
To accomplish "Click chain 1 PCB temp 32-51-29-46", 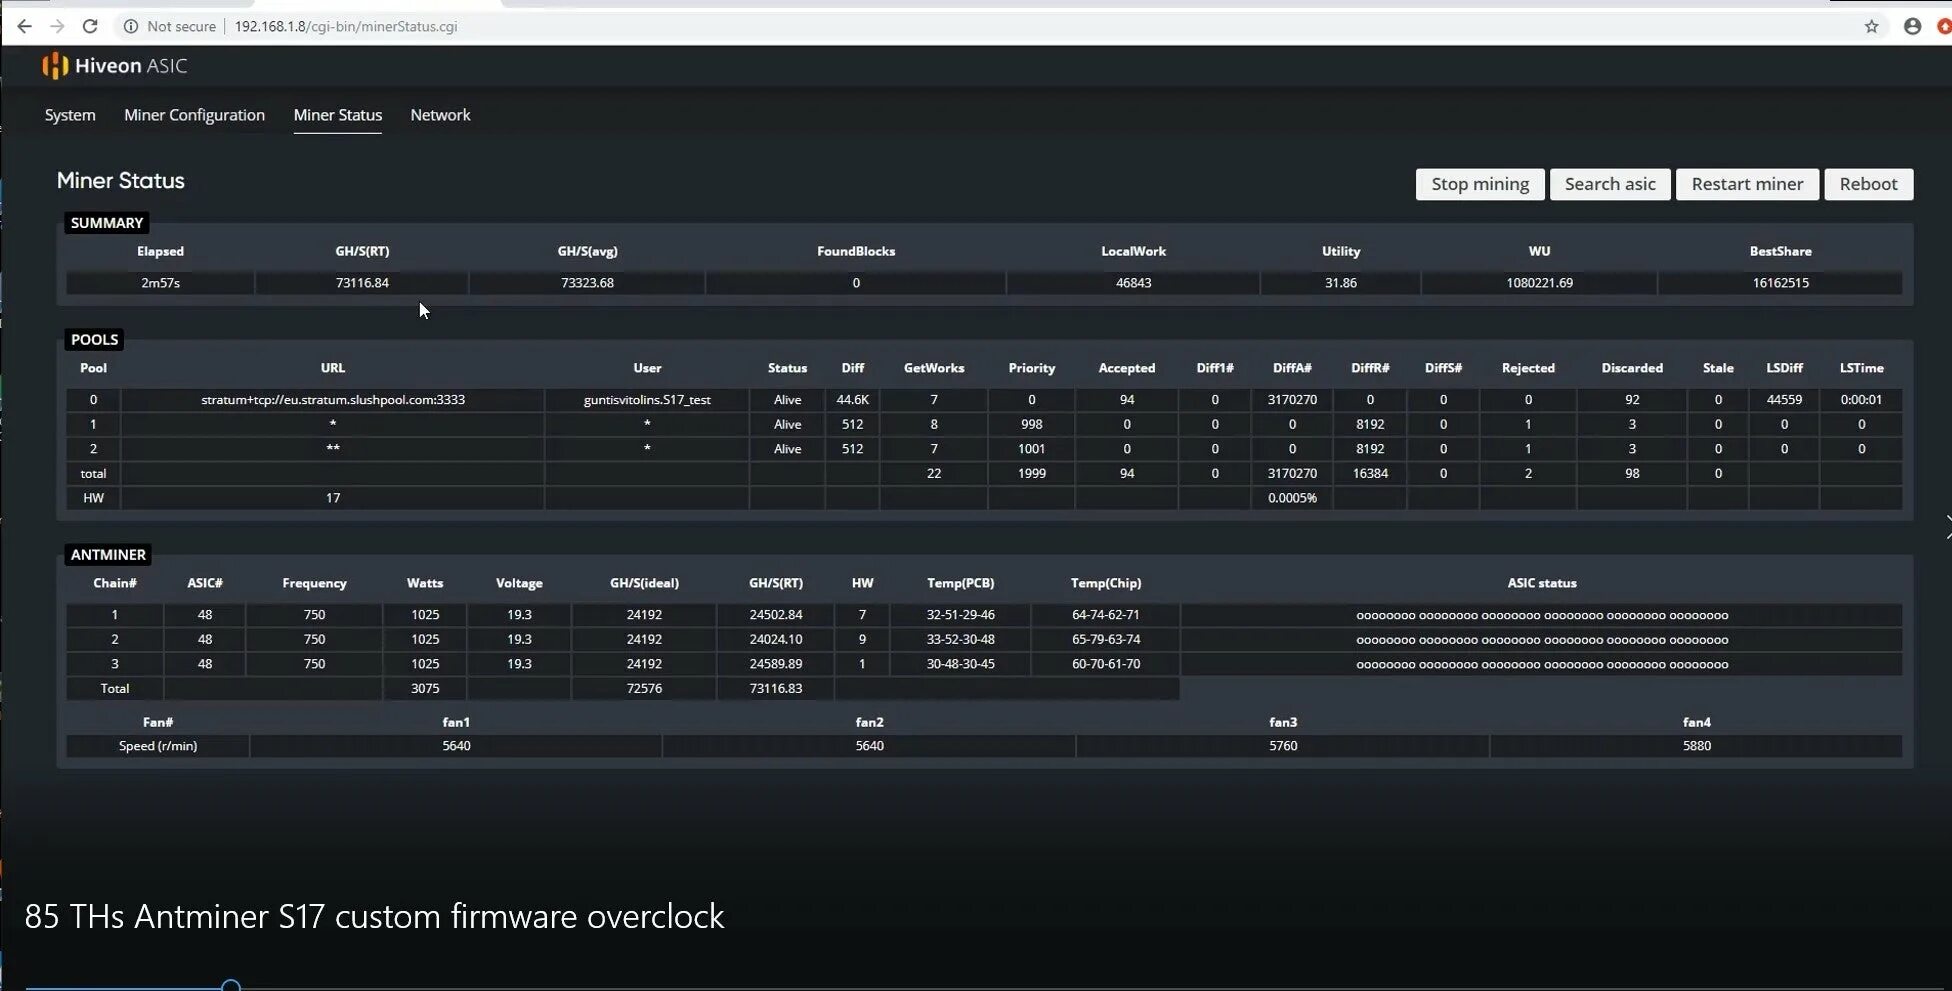I will click(x=960, y=615).
